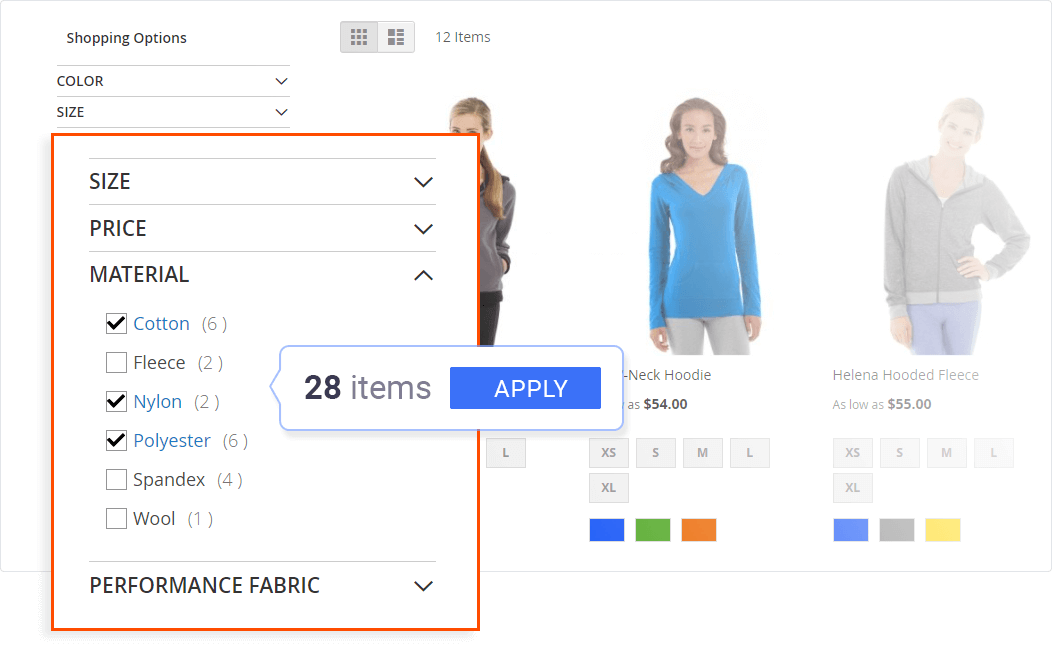Choose the orange color swatch
The width and height of the screenshot is (1052, 664).
(698, 530)
